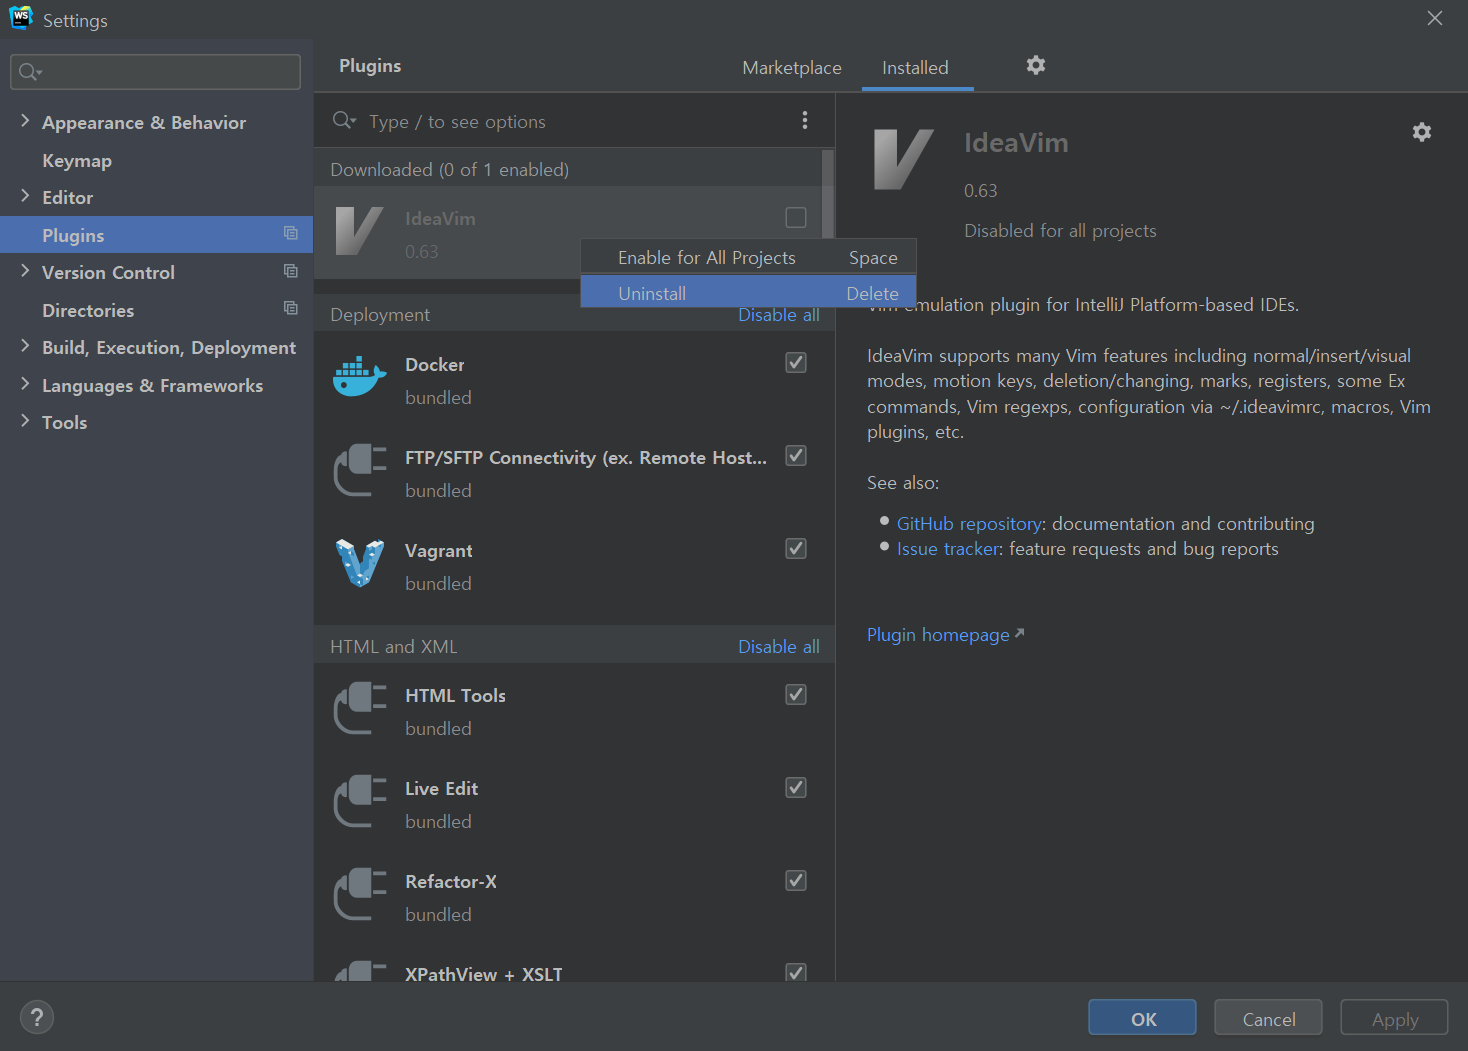Select the Docker plugin name
Screen dimensions: 1468x1051
[434, 364]
